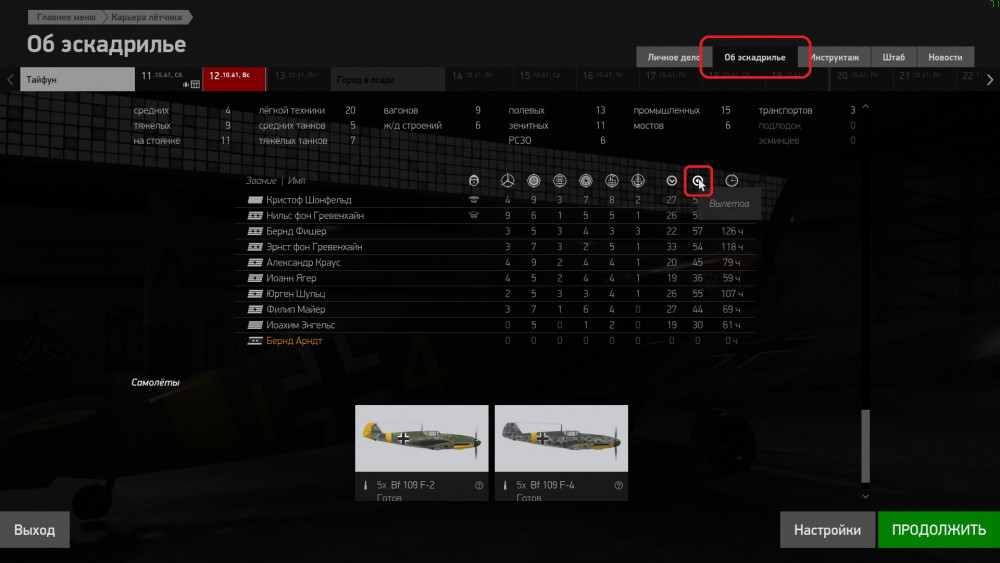Click the Выход exit button

[34, 530]
